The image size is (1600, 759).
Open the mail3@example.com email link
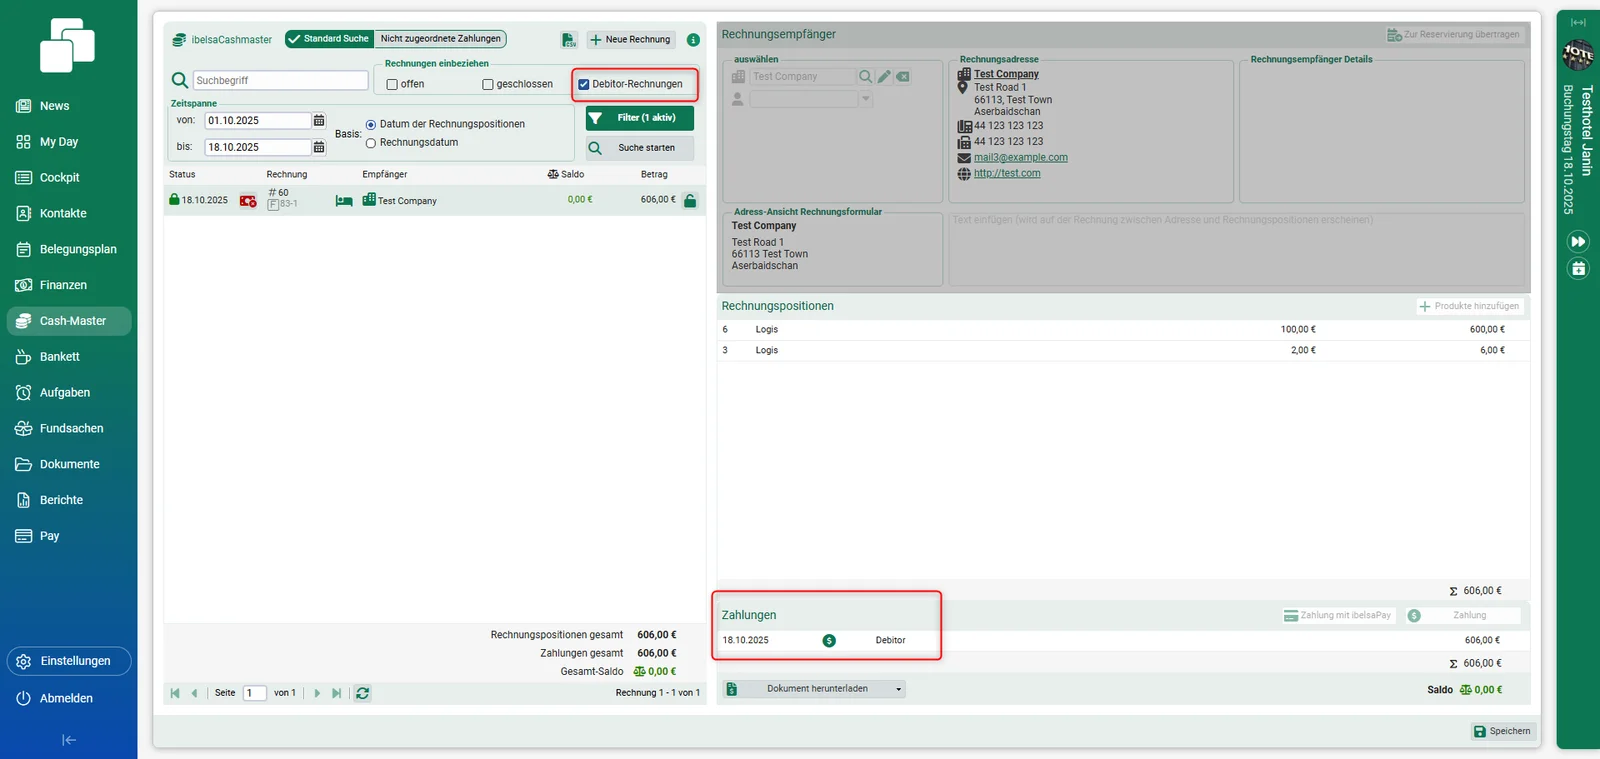click(x=1021, y=158)
